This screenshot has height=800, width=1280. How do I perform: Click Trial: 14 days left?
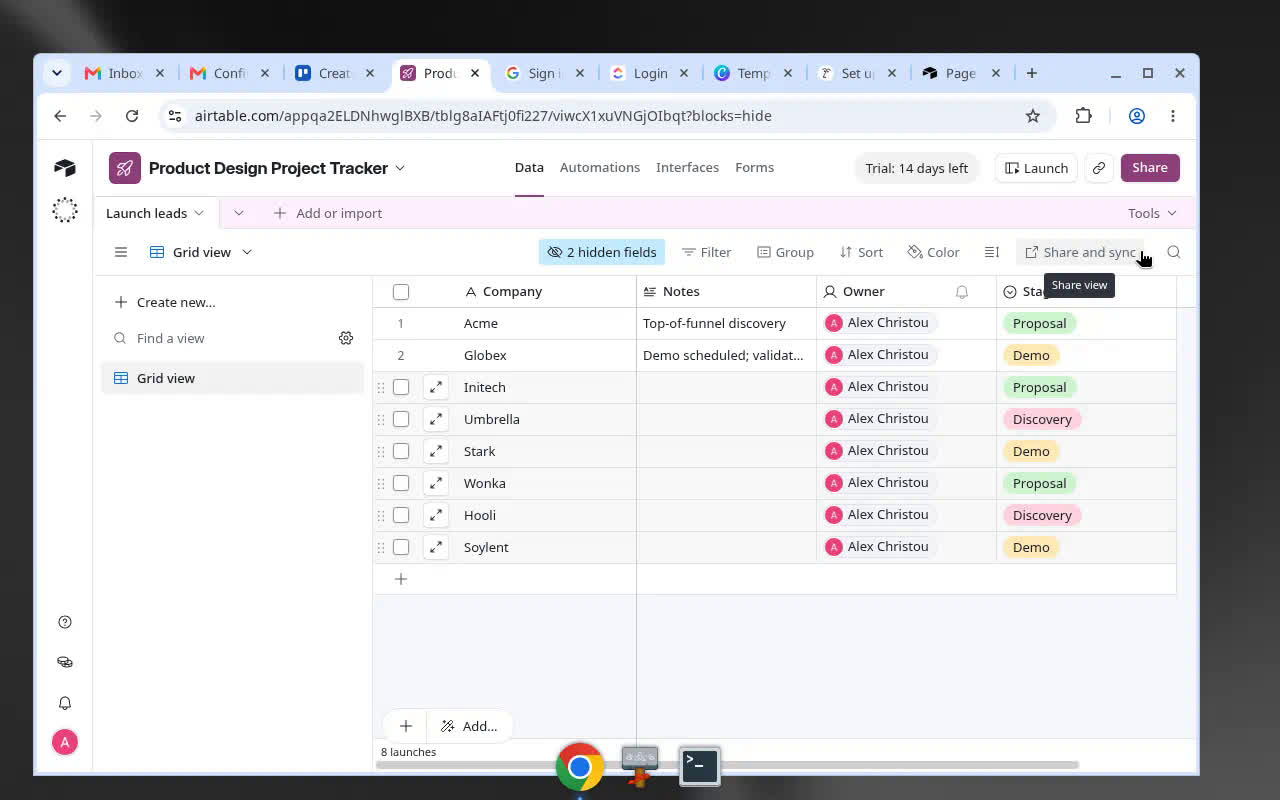(916, 168)
